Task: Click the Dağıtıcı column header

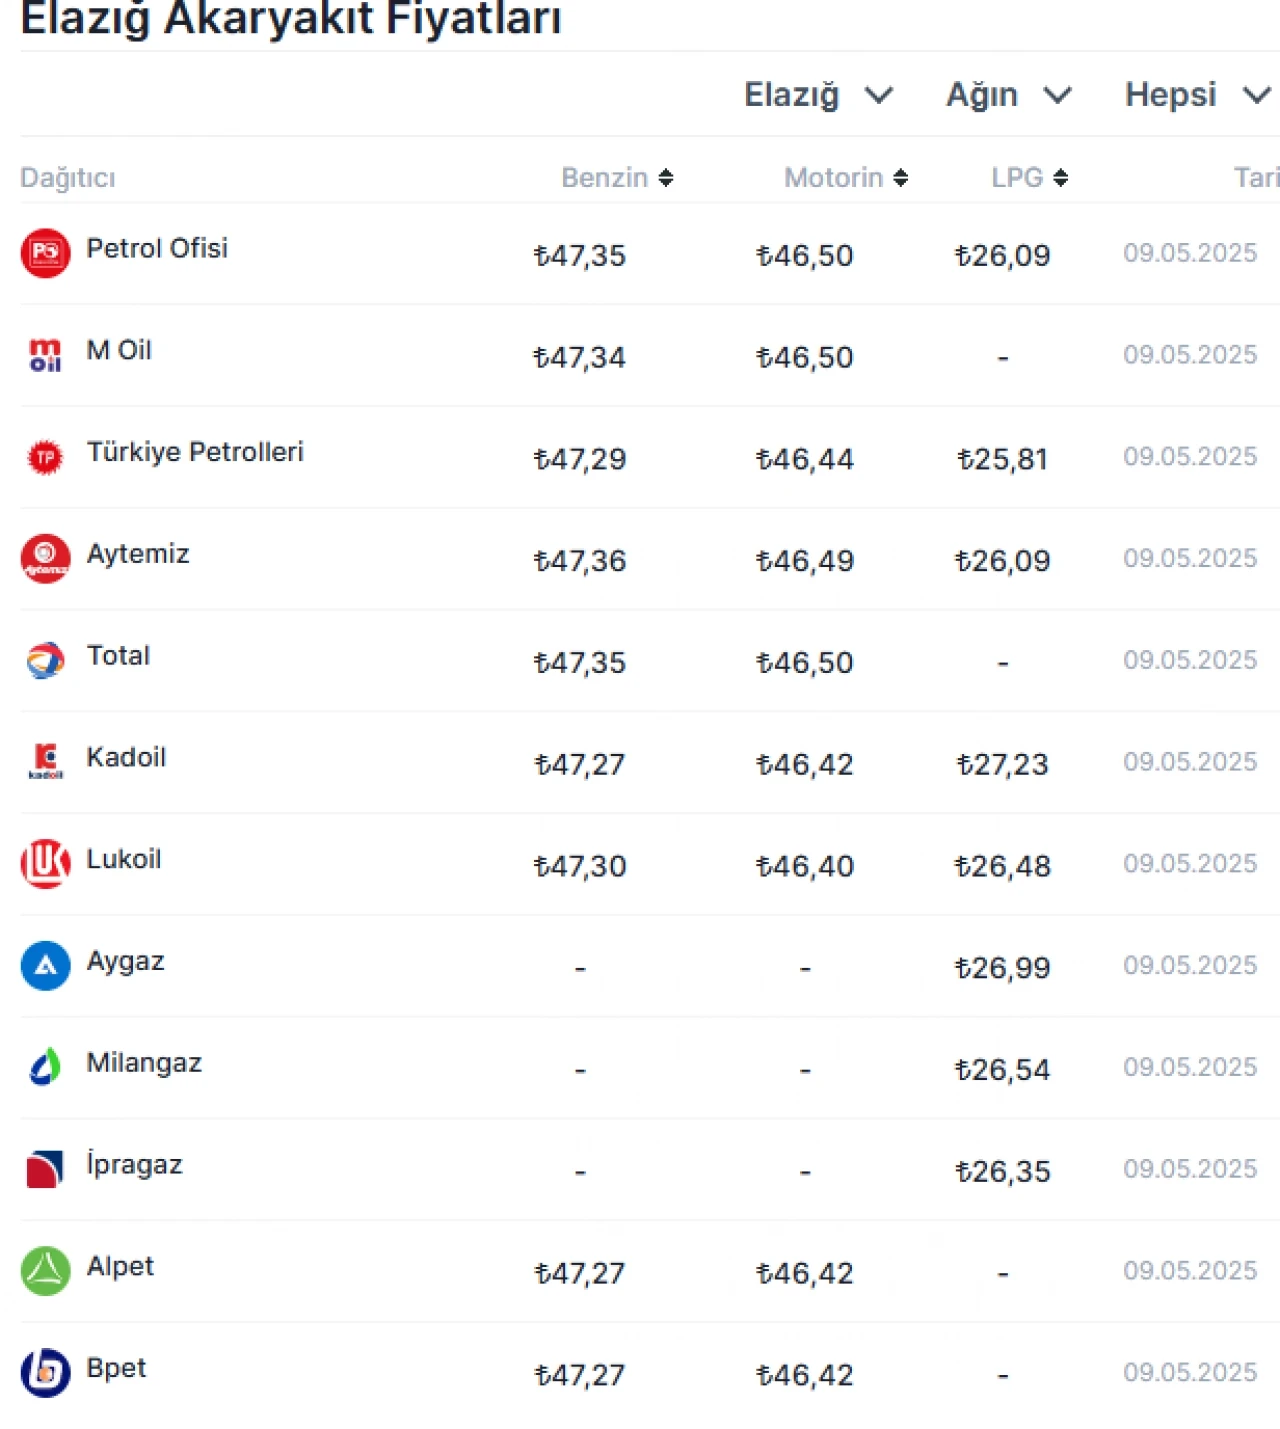Action: point(68,178)
